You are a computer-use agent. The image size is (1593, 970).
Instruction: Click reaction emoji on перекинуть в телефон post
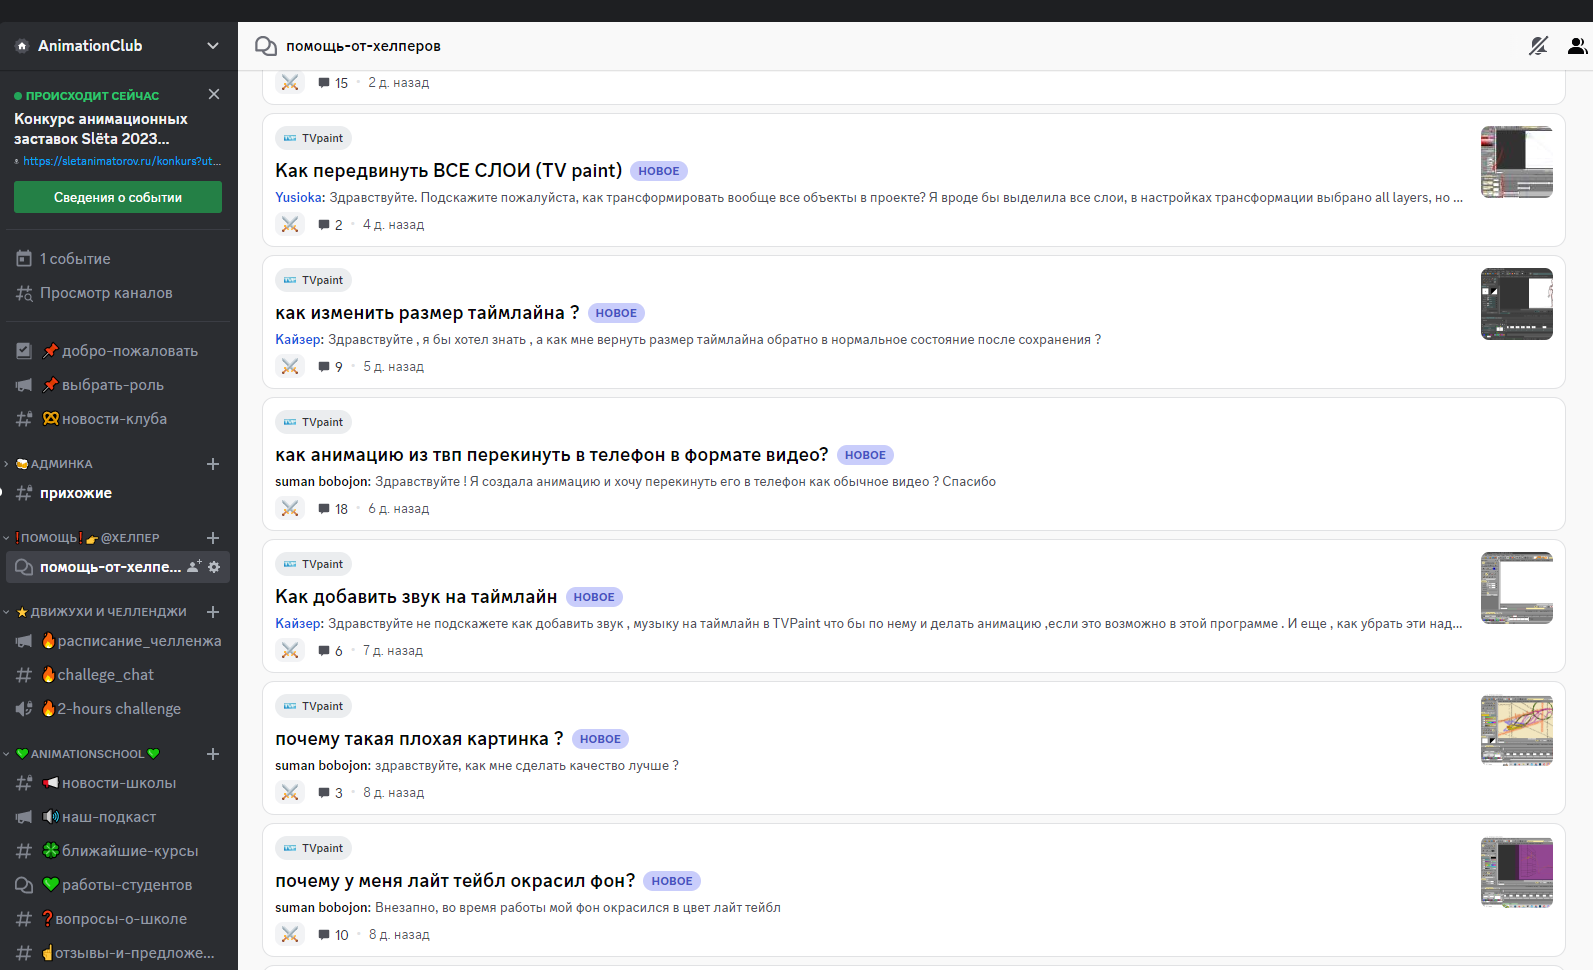(290, 509)
